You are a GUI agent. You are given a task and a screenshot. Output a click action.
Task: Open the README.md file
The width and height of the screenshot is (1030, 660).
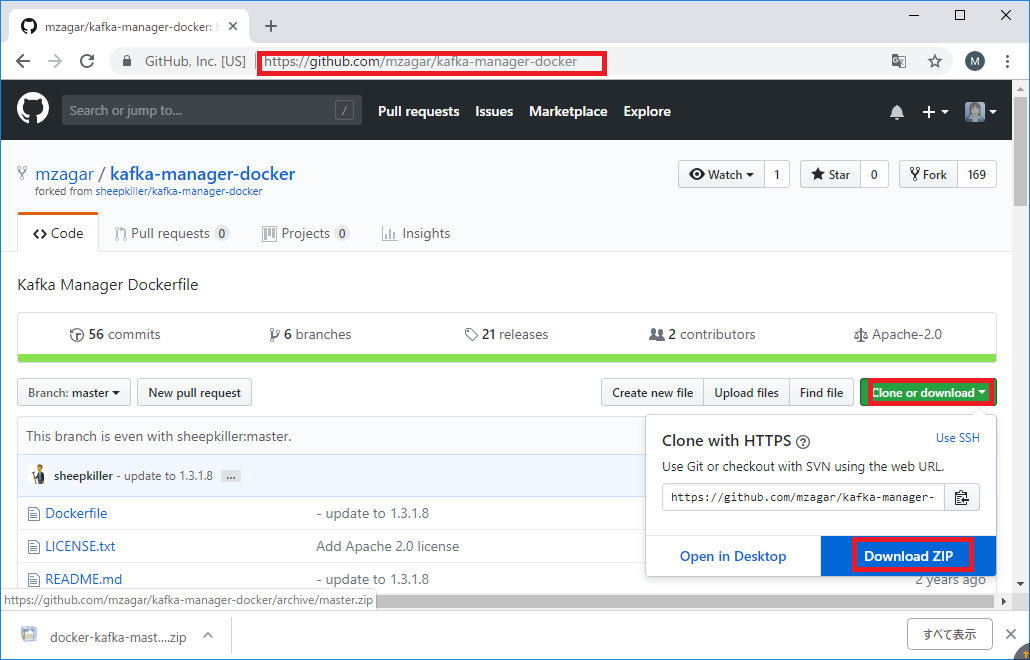tap(85, 578)
